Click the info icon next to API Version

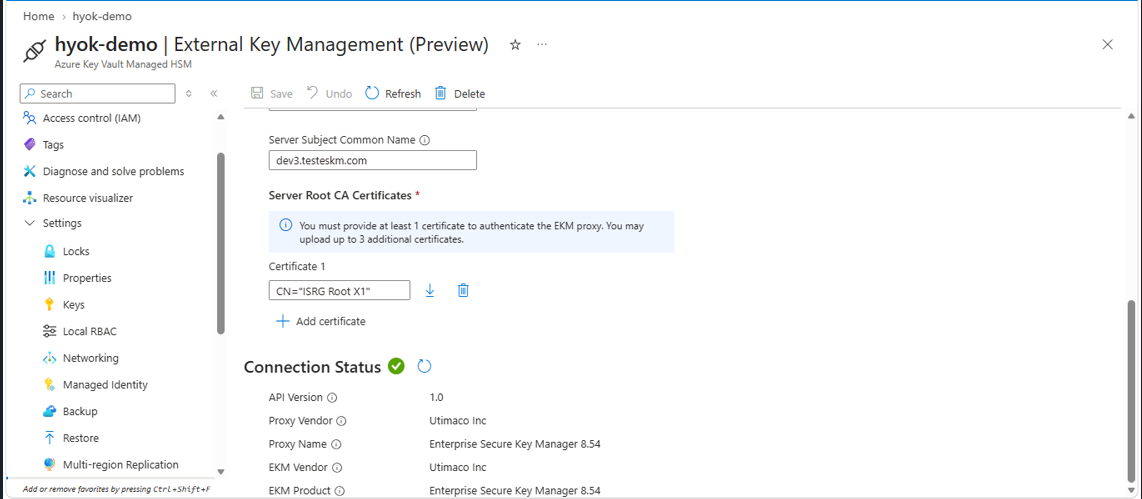tap(332, 398)
